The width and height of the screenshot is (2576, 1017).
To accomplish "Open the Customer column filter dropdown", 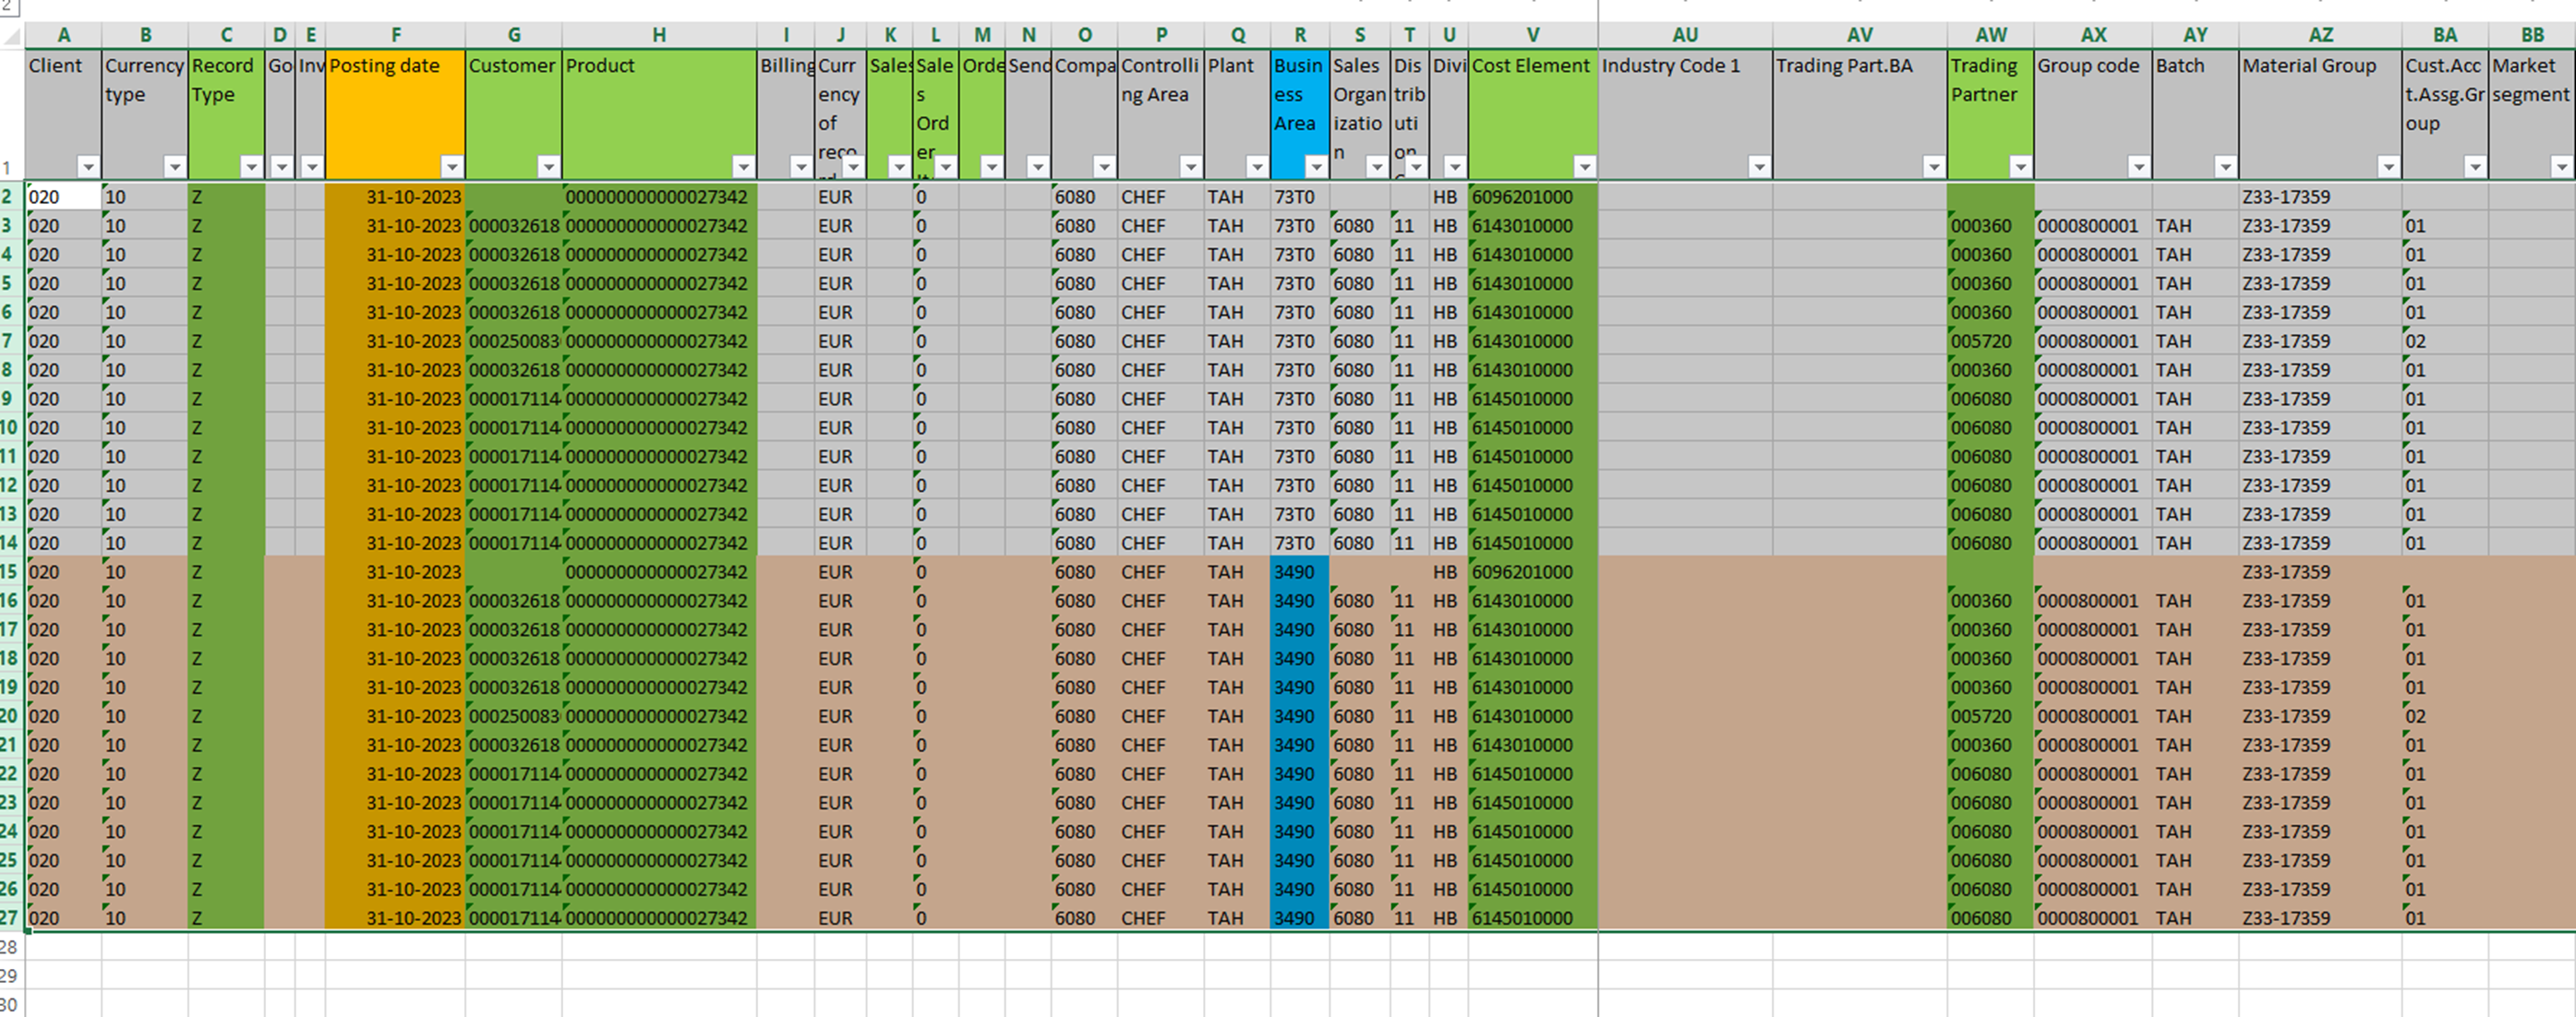I will click(x=548, y=166).
